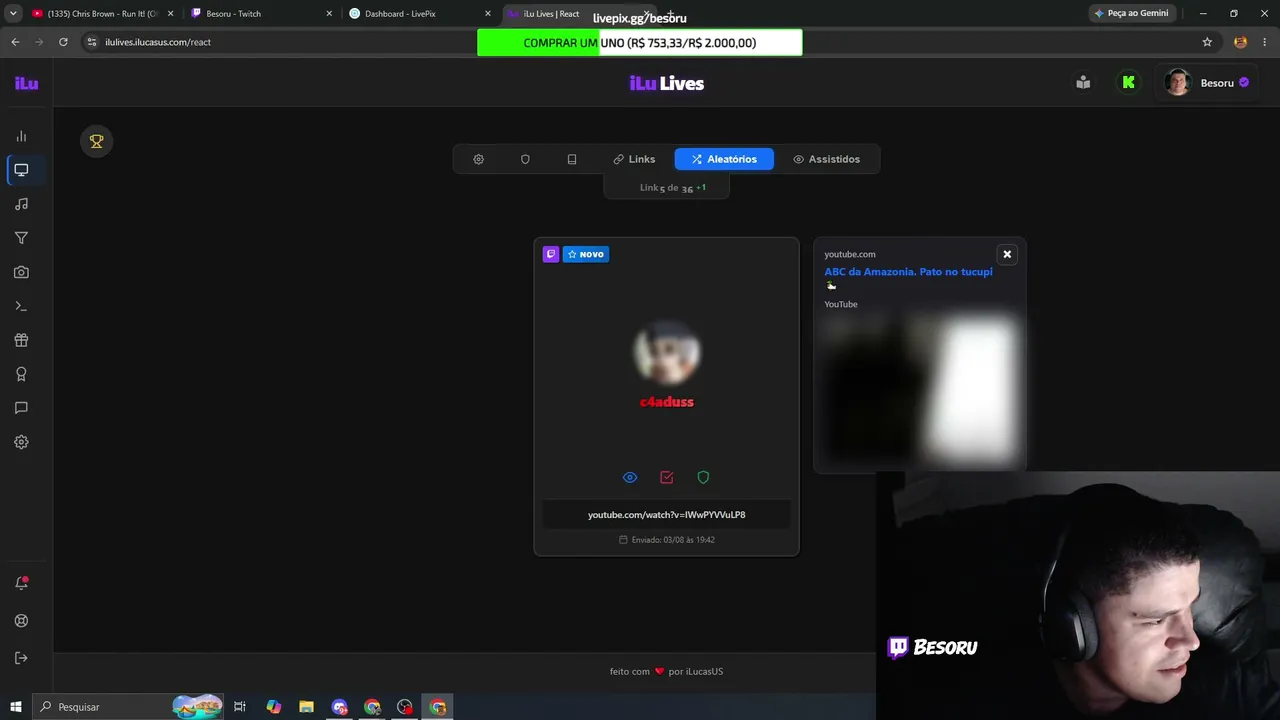Close the Besoru - Twitch browser tab
The width and height of the screenshot is (1280, 720).
[329, 14]
